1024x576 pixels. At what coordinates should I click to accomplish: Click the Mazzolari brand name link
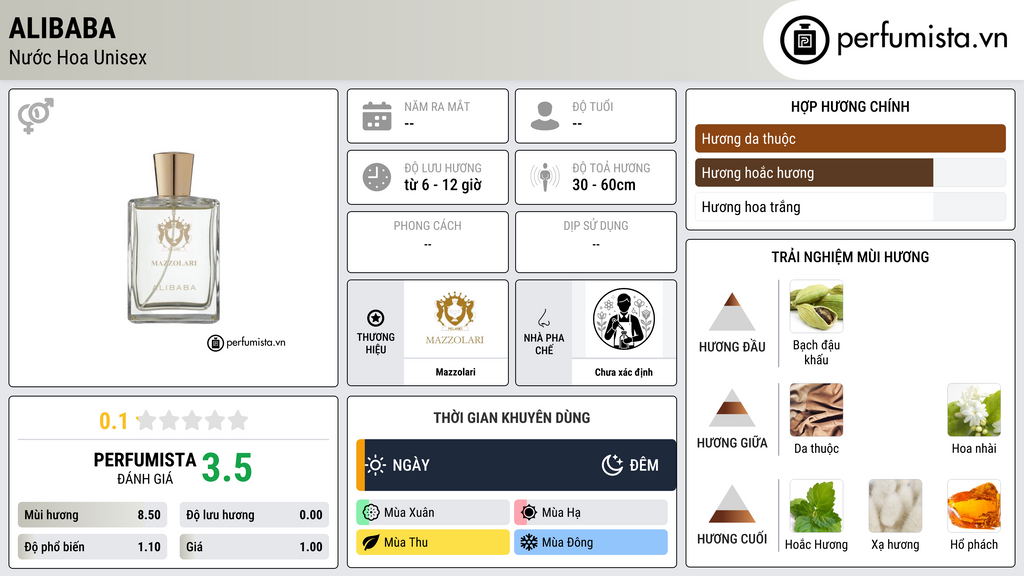[x=455, y=372]
